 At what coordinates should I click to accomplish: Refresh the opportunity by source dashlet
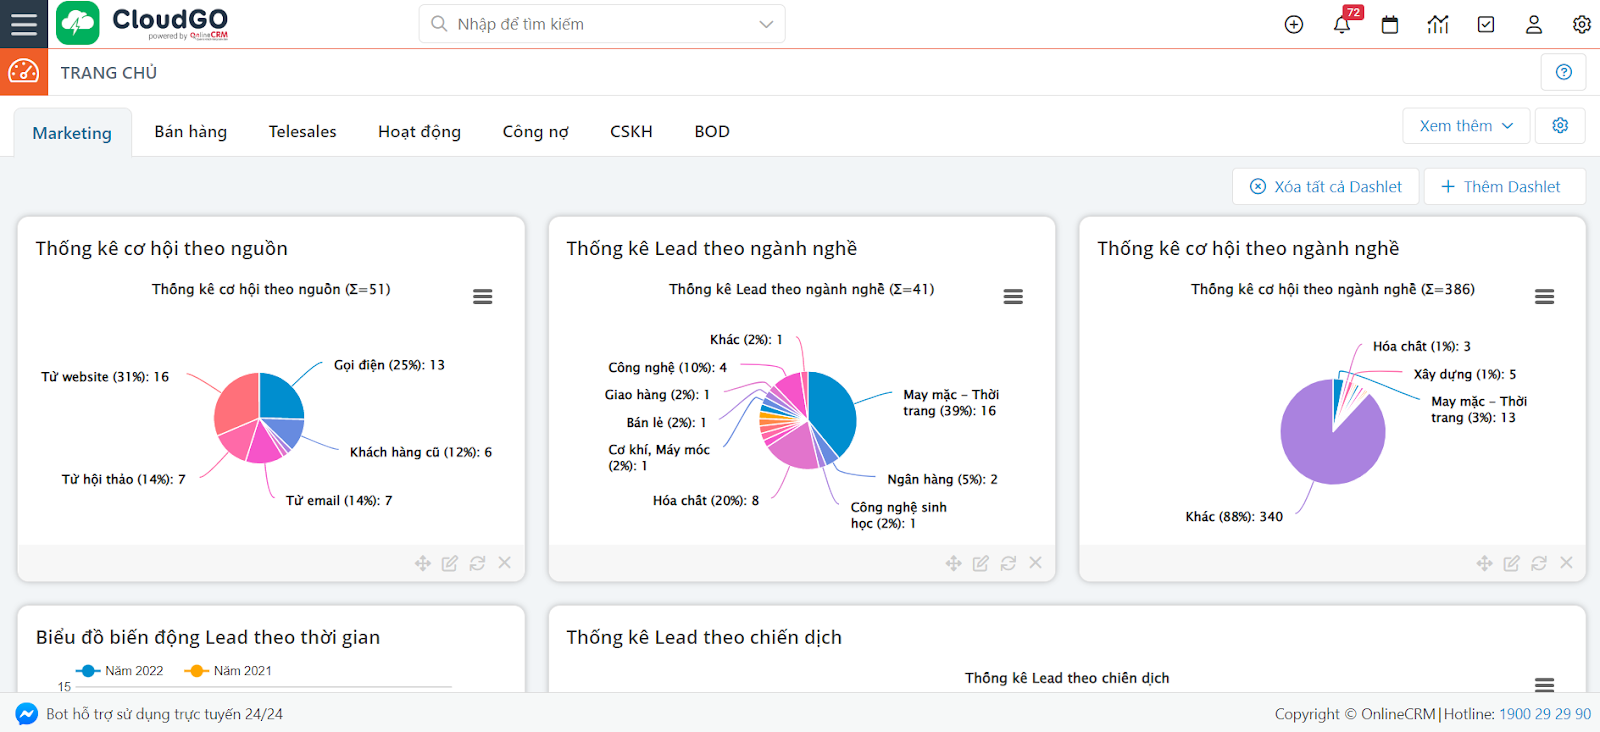click(x=477, y=563)
